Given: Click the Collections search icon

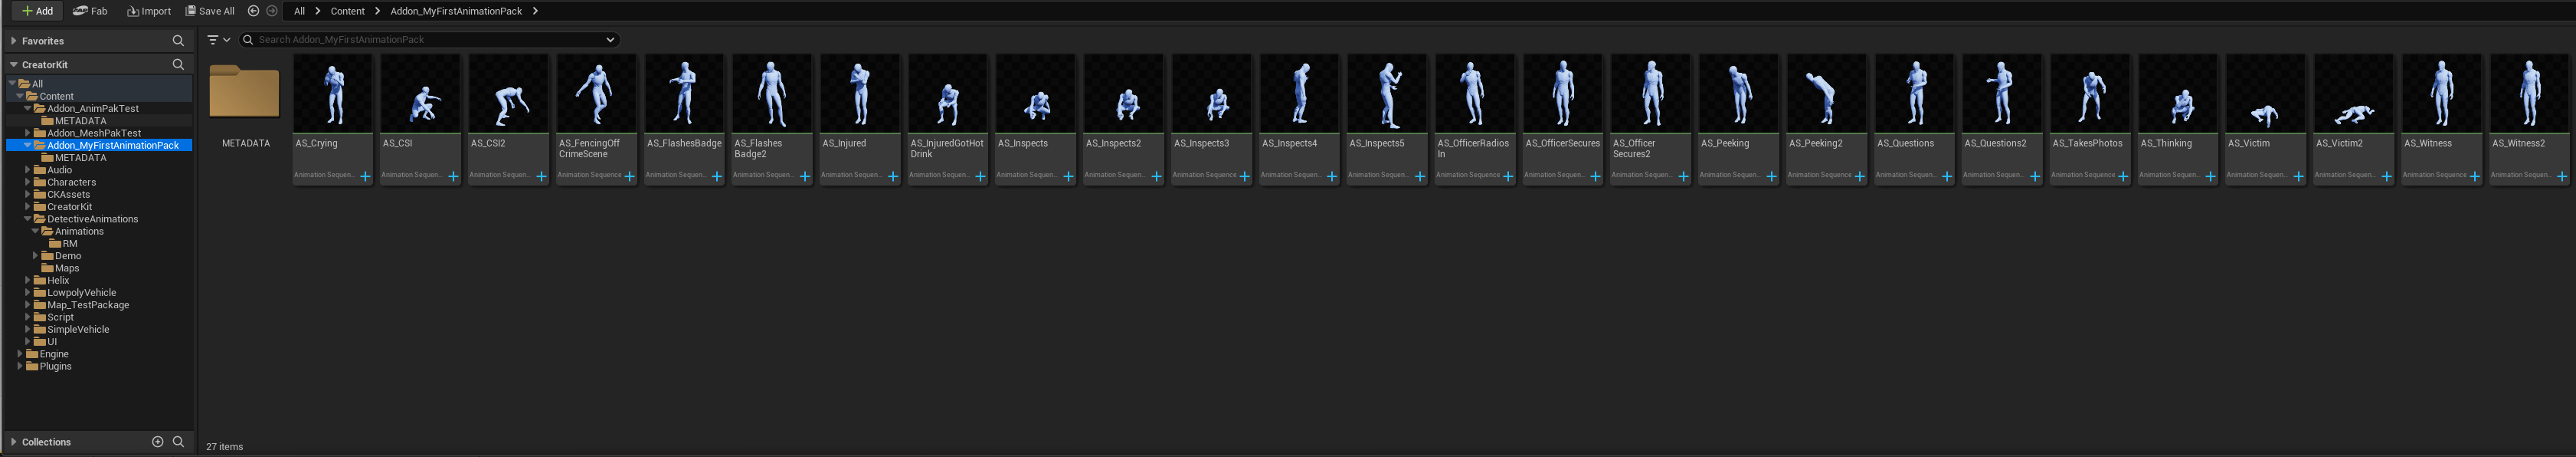Looking at the screenshot, I should [178, 442].
